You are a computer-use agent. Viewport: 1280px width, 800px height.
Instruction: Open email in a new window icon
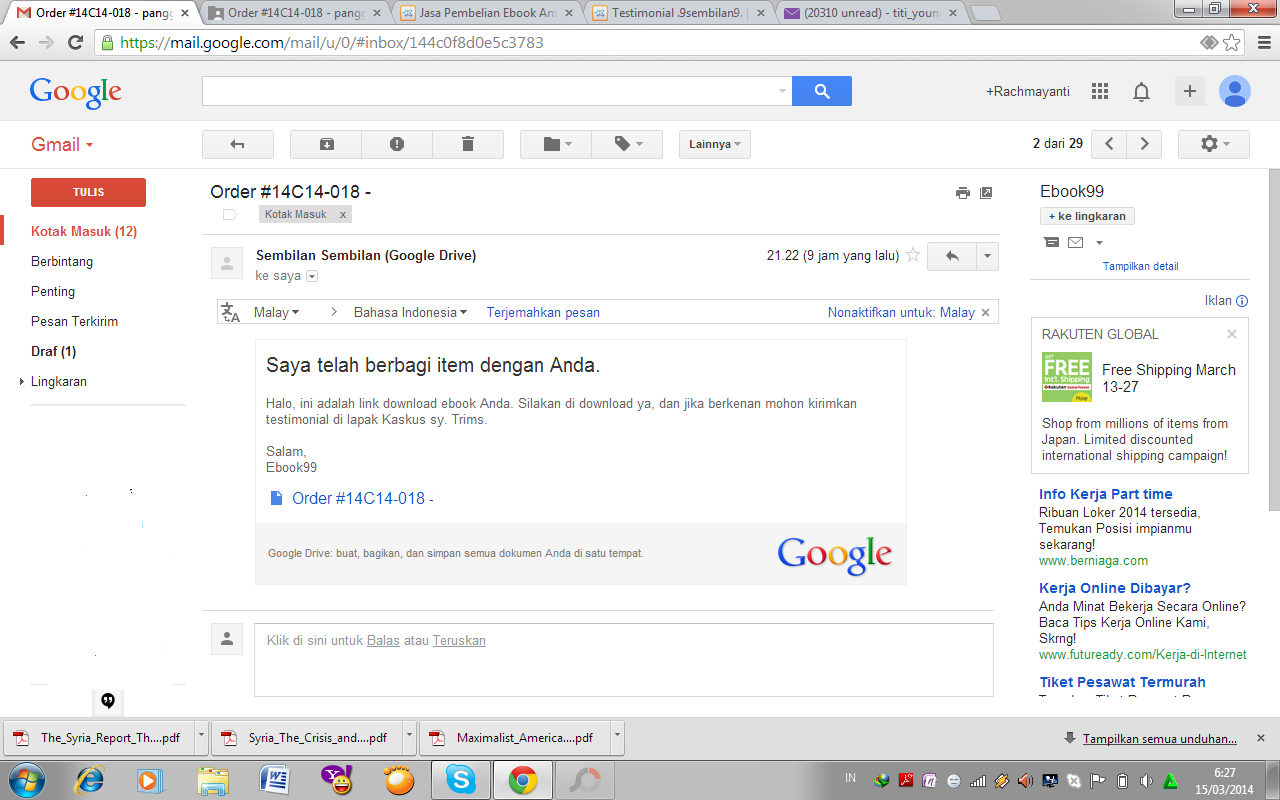tap(986, 193)
